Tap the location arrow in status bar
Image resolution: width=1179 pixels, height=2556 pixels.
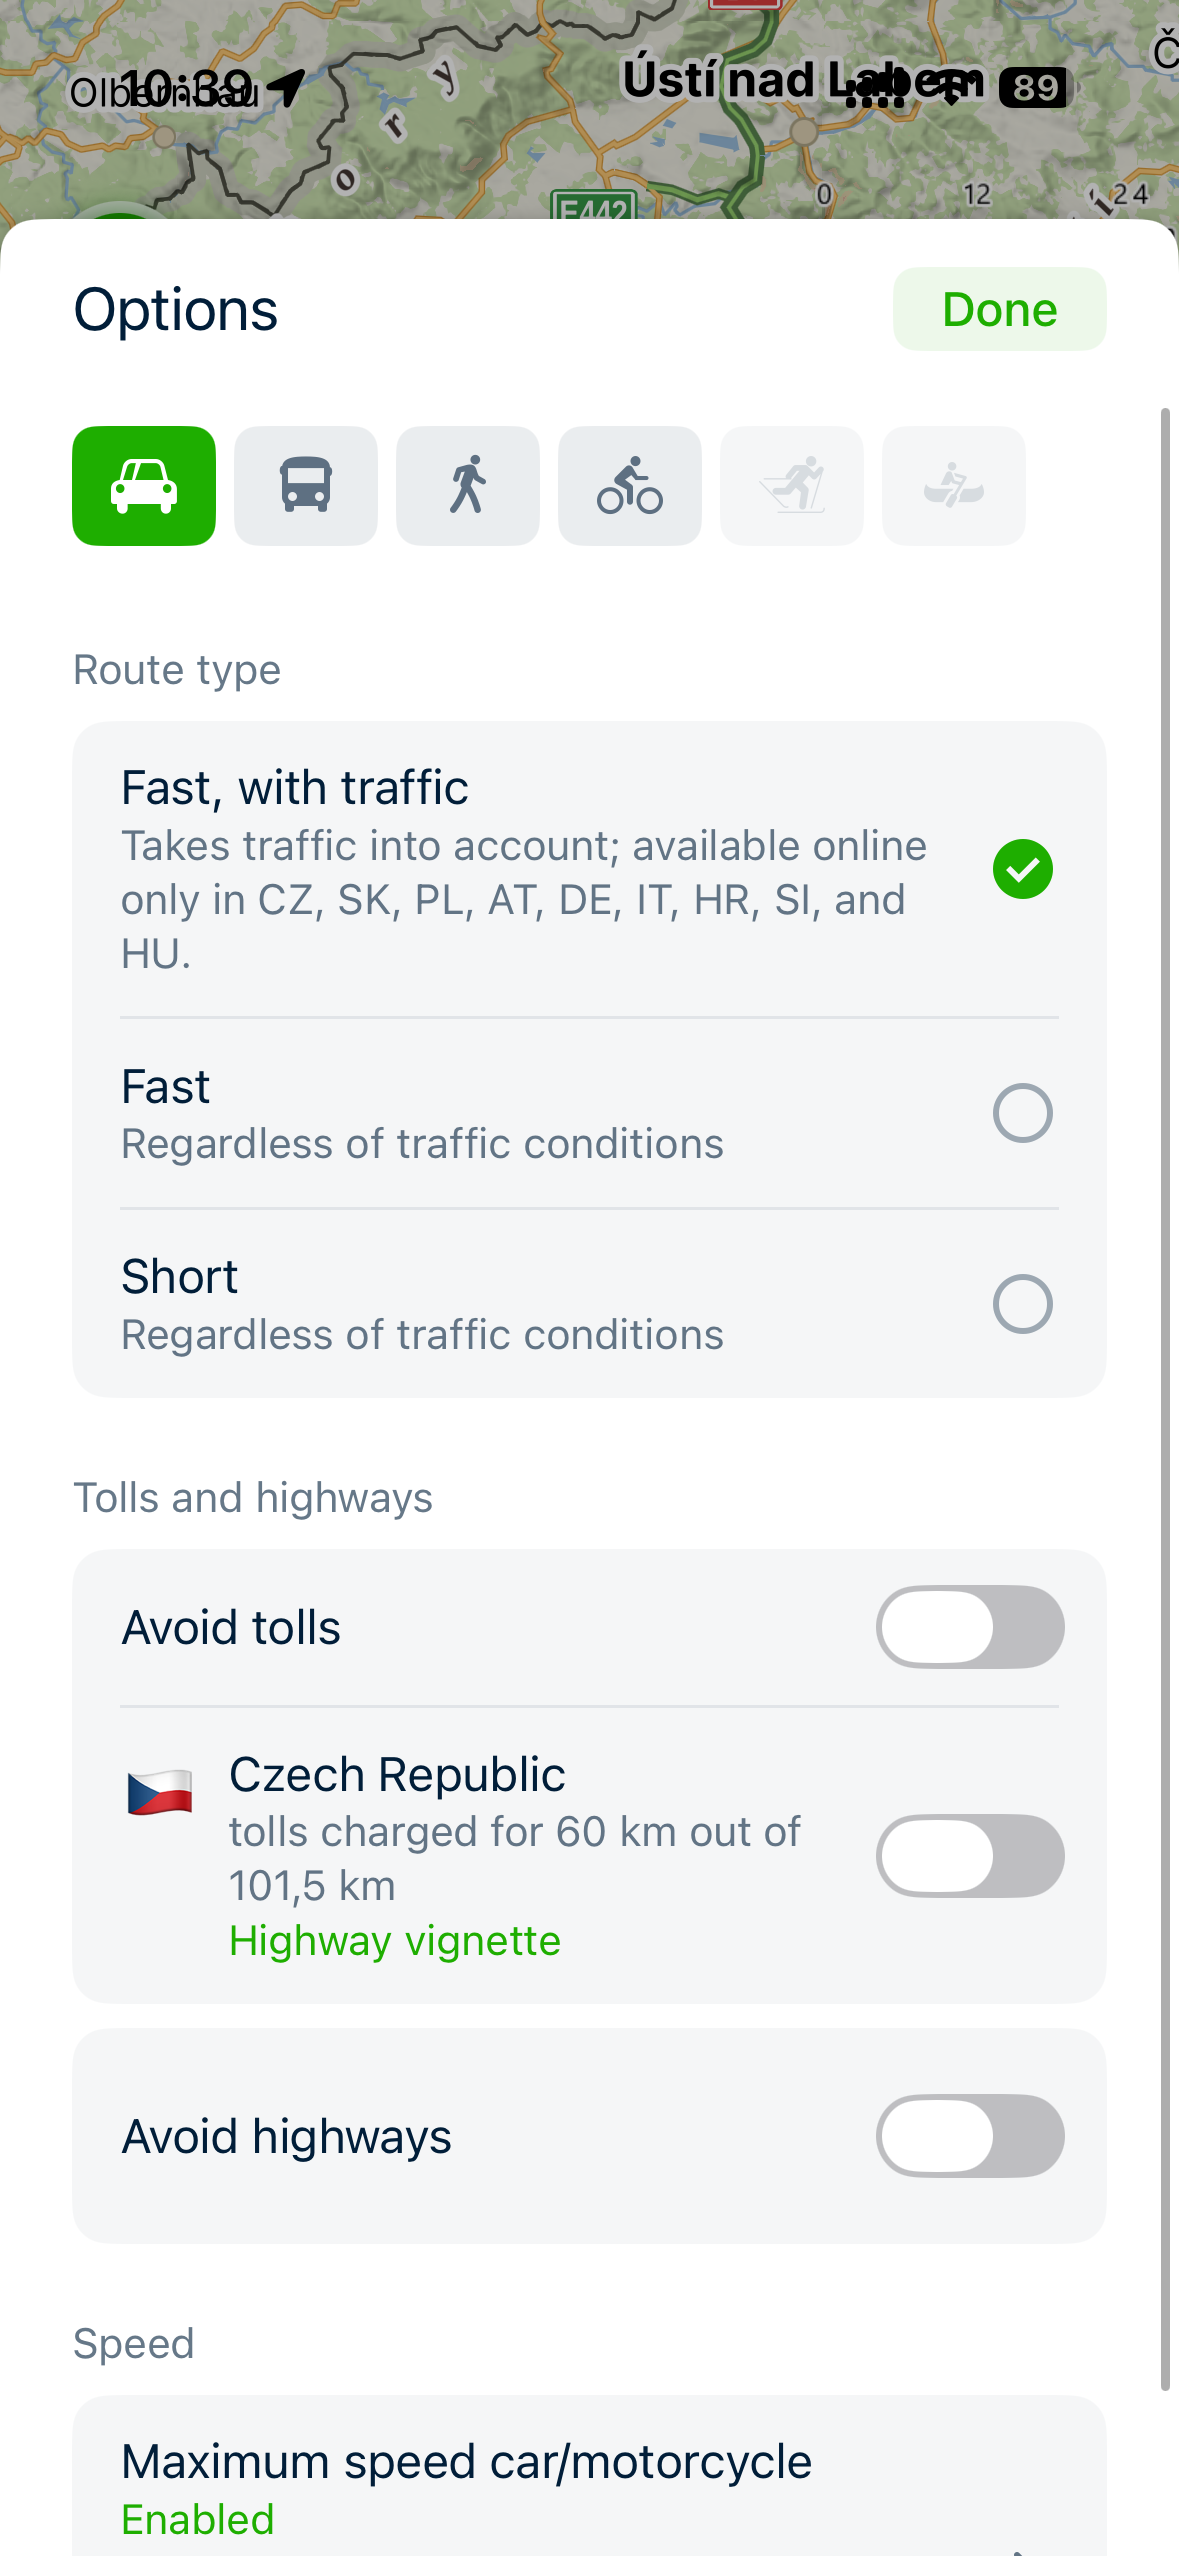287,89
